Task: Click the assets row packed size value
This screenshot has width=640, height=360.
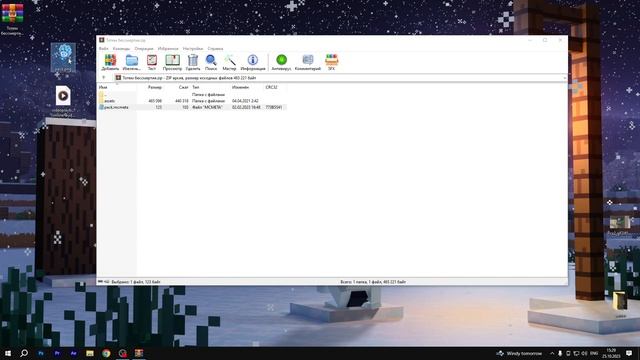Action: (182, 100)
